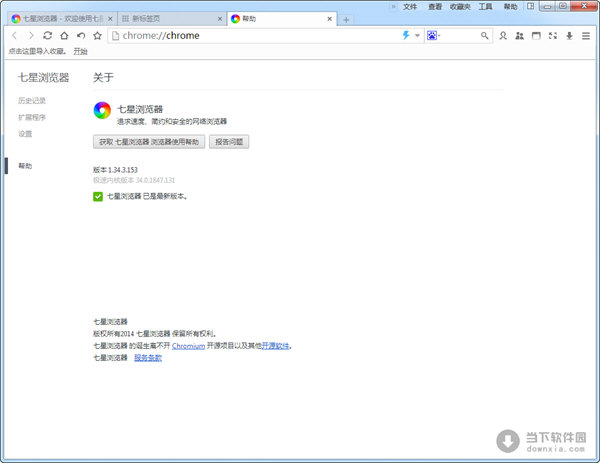Click the green up-to-date checkmark icon
Viewport: 600px width, 463px height.
(x=98, y=197)
